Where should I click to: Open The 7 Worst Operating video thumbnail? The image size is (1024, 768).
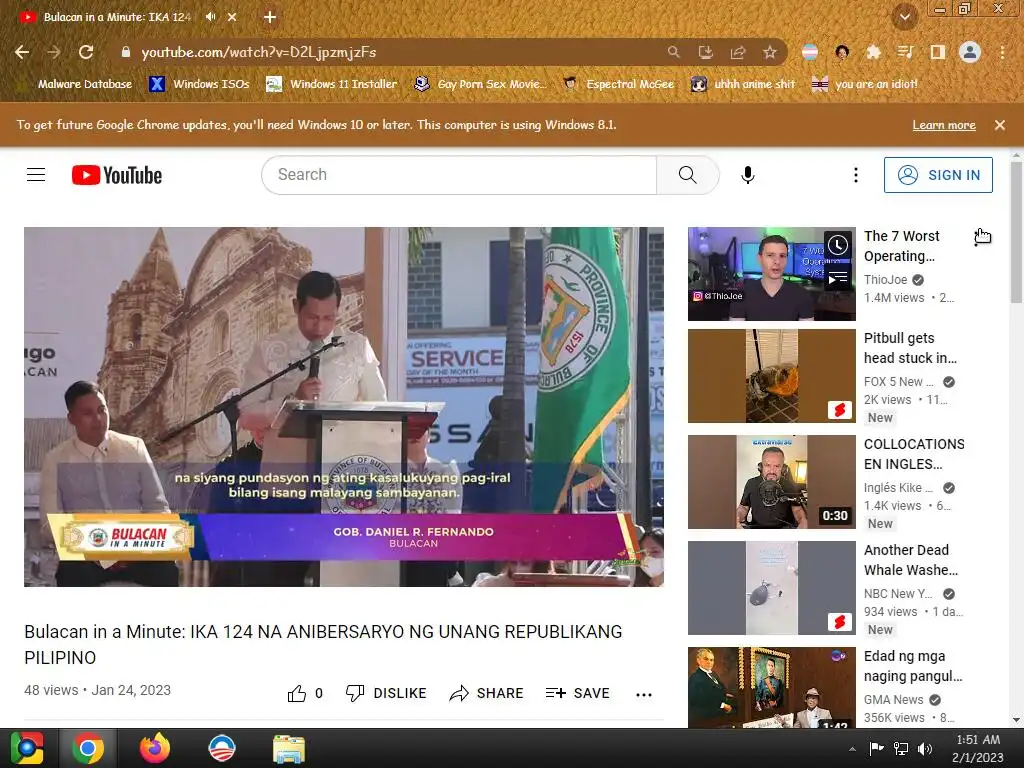(771, 274)
